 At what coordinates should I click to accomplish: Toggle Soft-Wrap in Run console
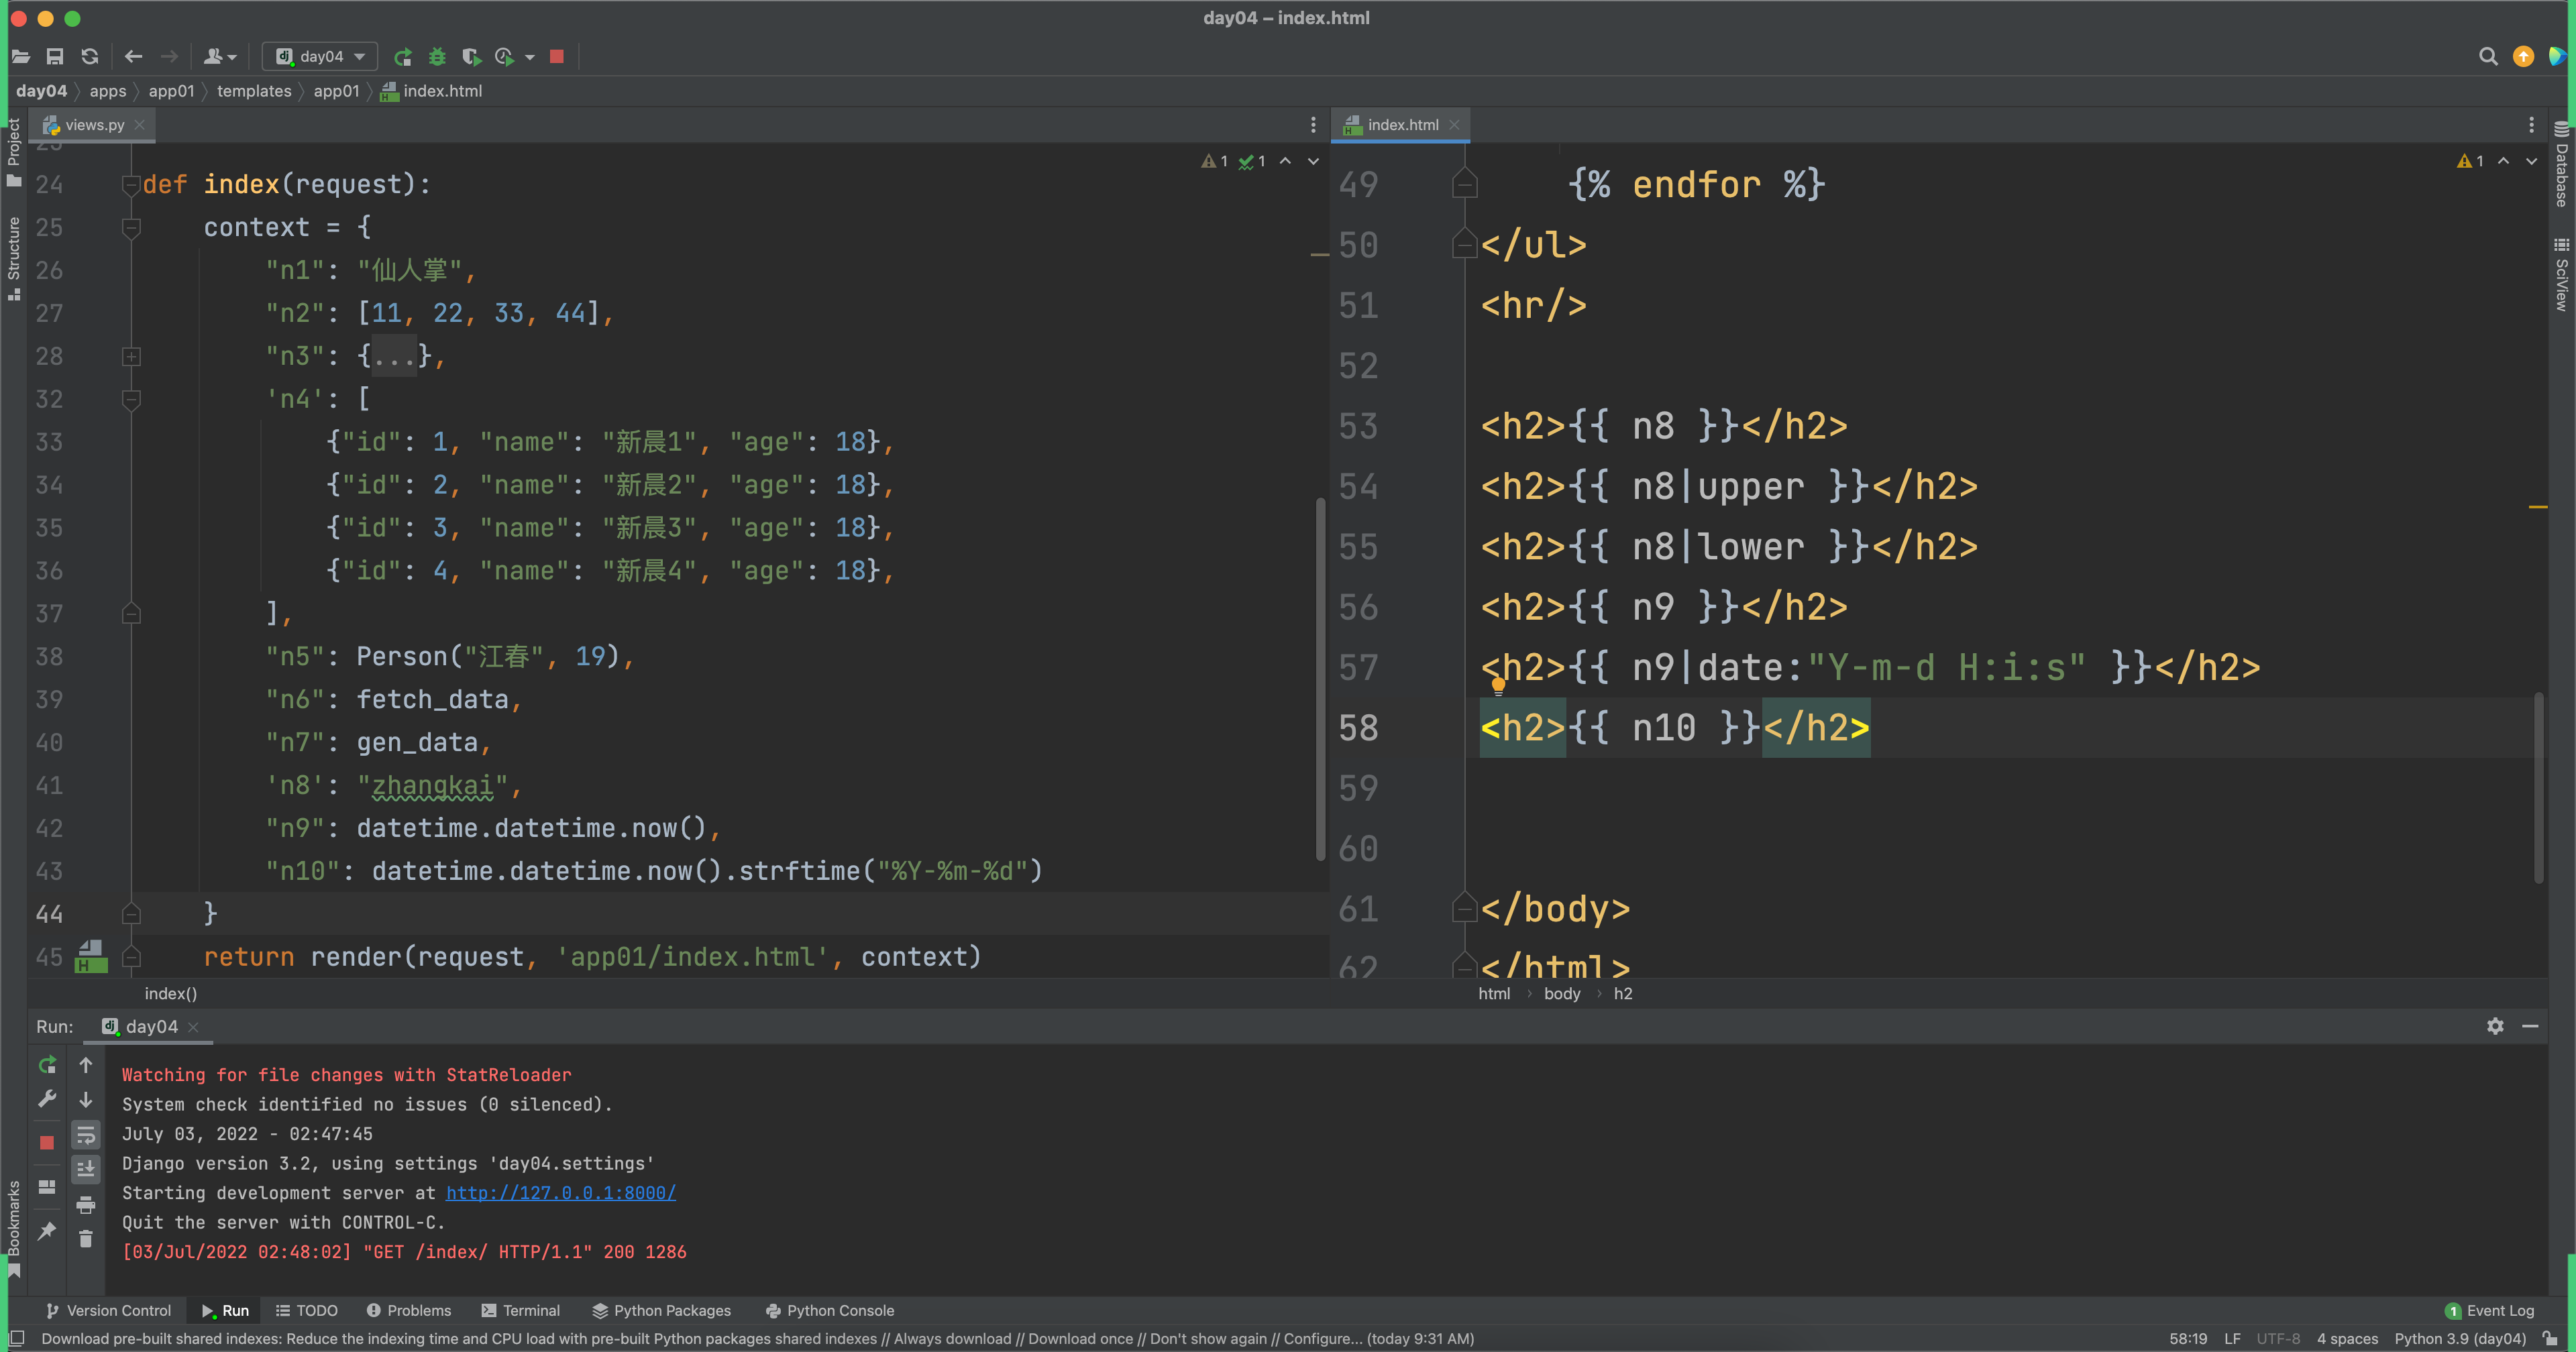(86, 1135)
